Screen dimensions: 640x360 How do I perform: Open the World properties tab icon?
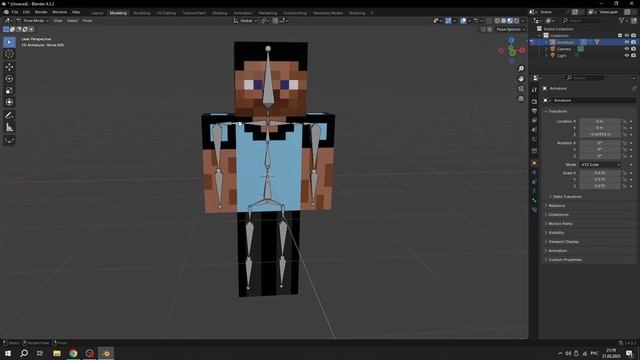tap(534, 139)
